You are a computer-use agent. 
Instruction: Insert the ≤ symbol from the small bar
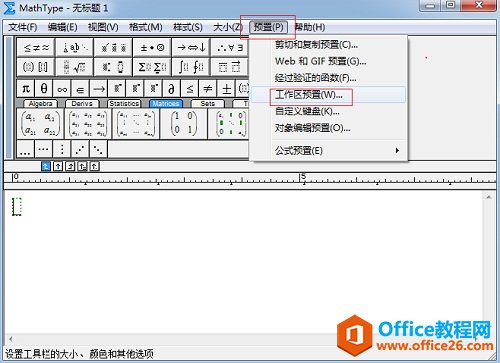pyautogui.click(x=190, y=89)
